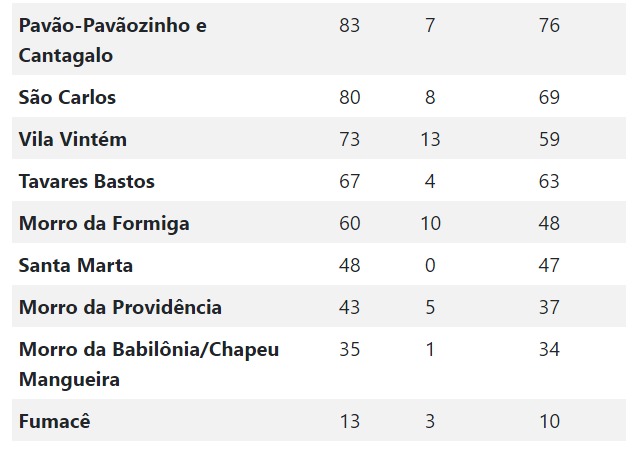Click the Morro da Formiga label

pos(104,224)
